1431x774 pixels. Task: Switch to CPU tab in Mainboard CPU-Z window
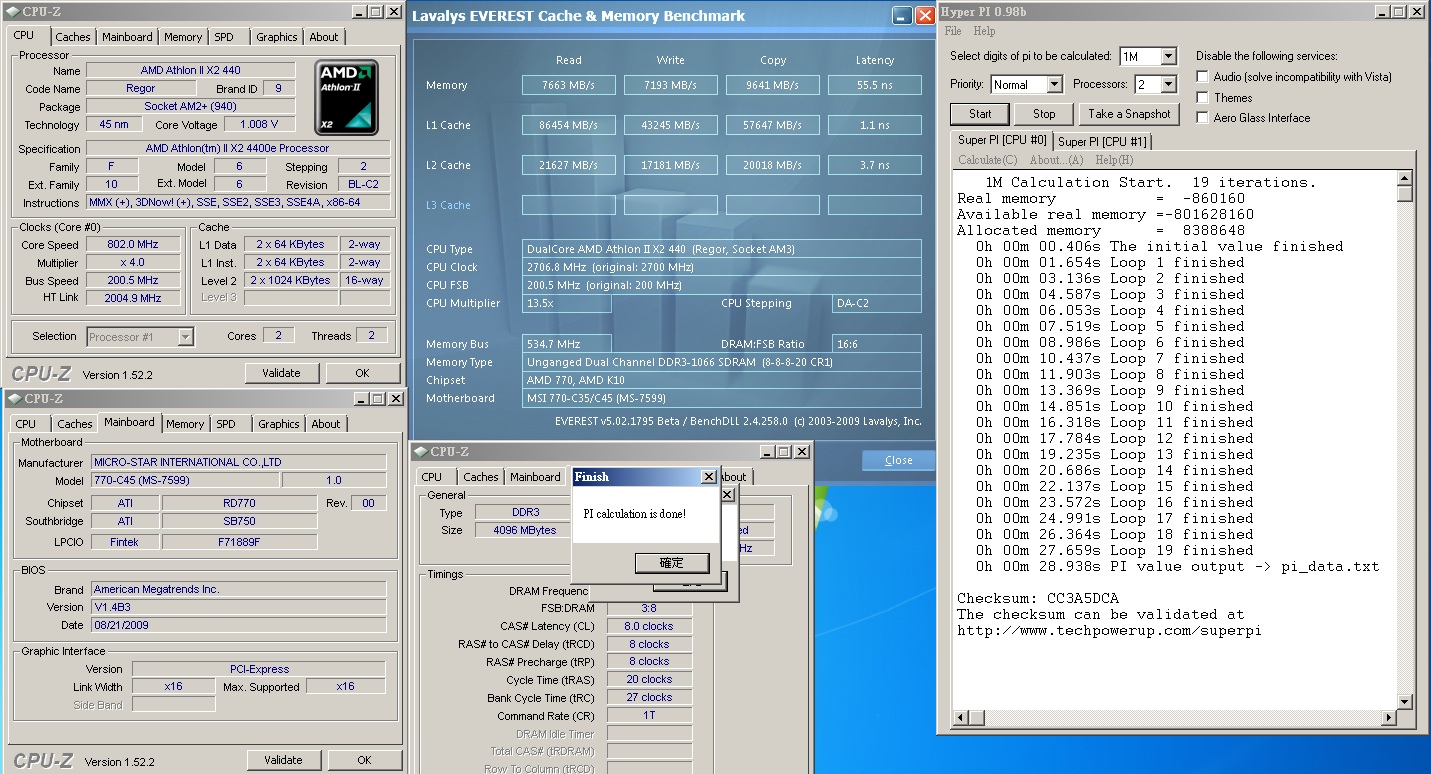pos(26,424)
